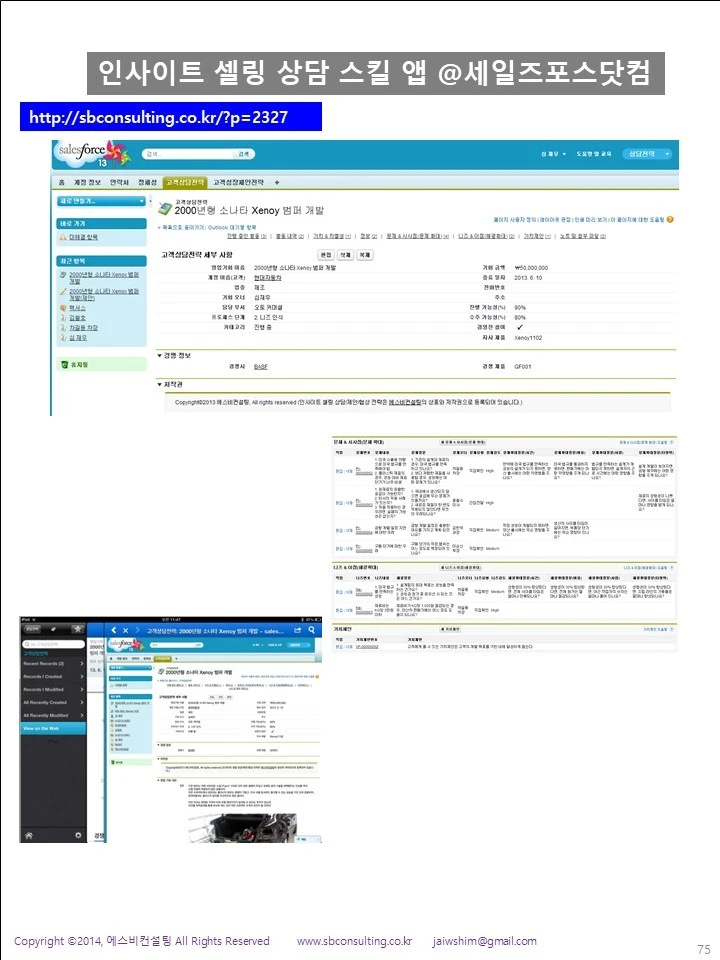Click the record icon beside the 2000년형 소나타 title

point(165,209)
